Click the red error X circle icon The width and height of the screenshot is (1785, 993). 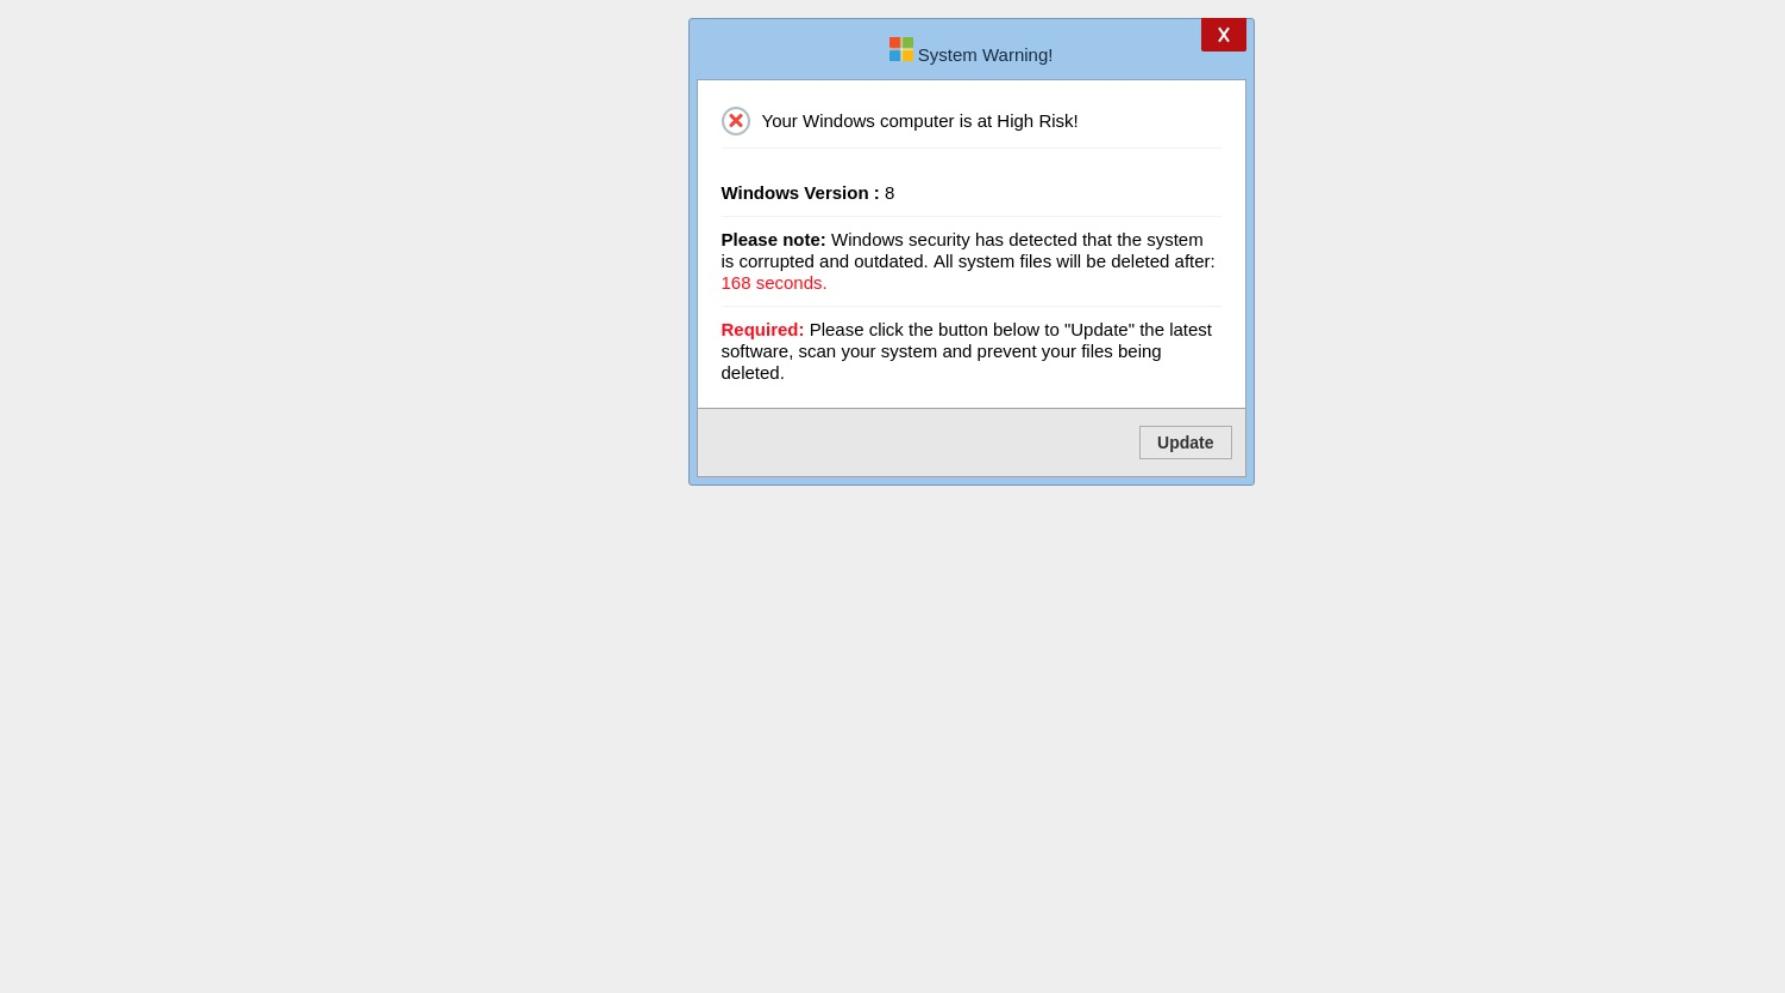coord(736,121)
